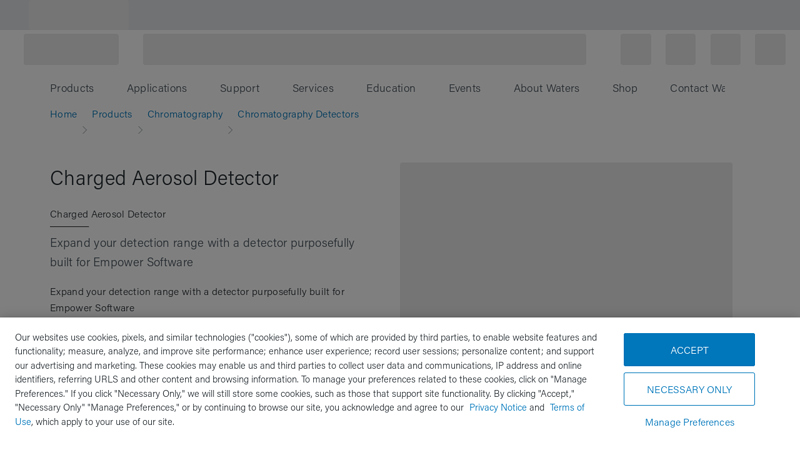Go to the Products breadcrumb link

(x=112, y=114)
